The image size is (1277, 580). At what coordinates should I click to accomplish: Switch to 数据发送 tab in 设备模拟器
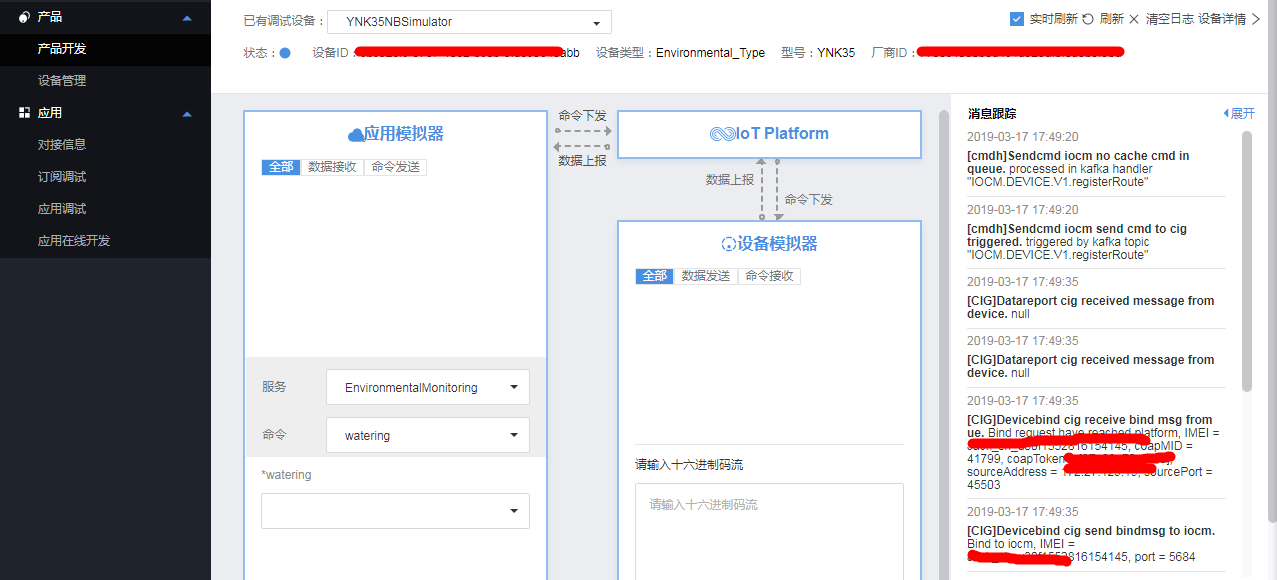706,276
